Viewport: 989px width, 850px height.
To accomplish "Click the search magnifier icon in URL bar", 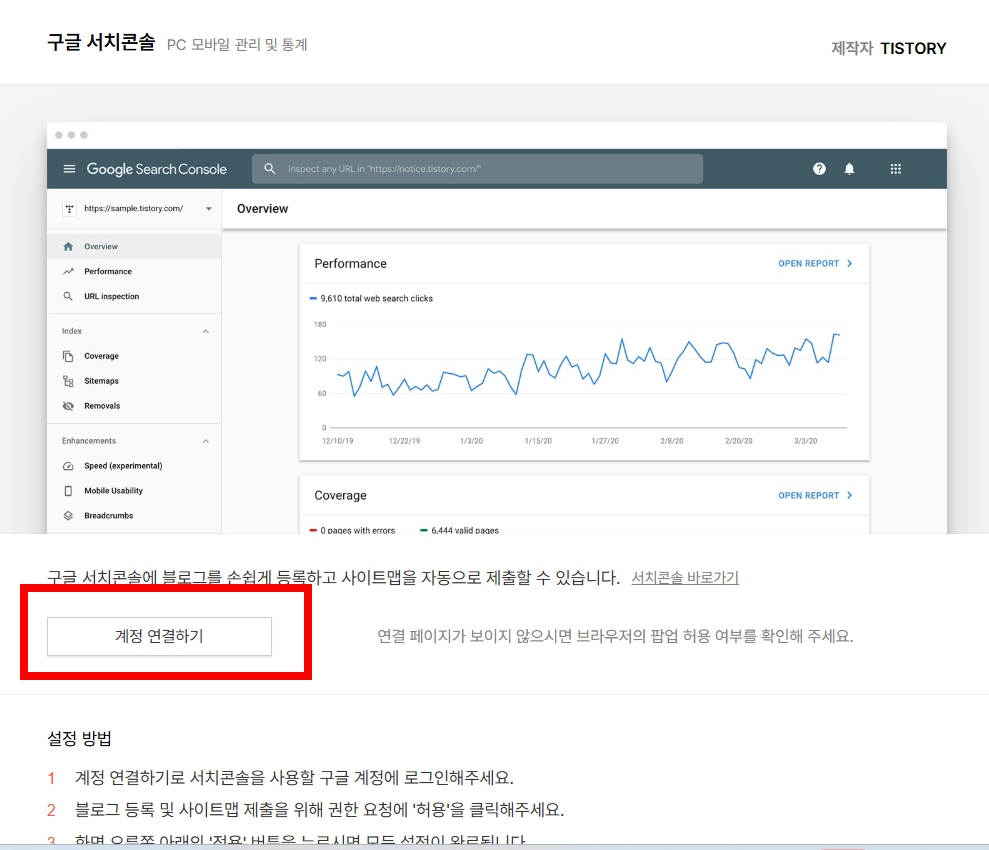I will [x=270, y=169].
